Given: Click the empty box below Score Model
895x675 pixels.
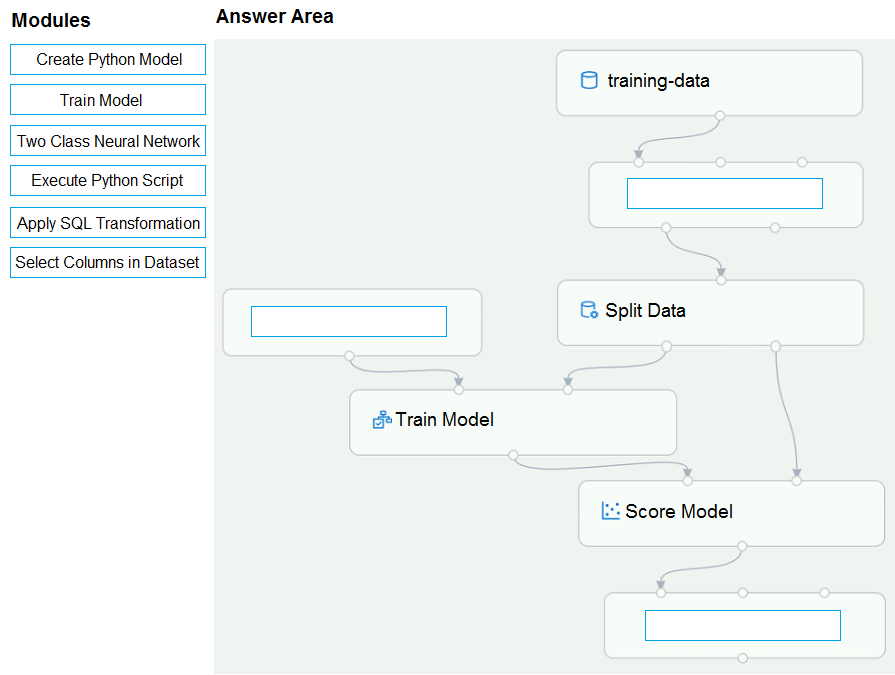Looking at the screenshot, I should click(x=743, y=625).
